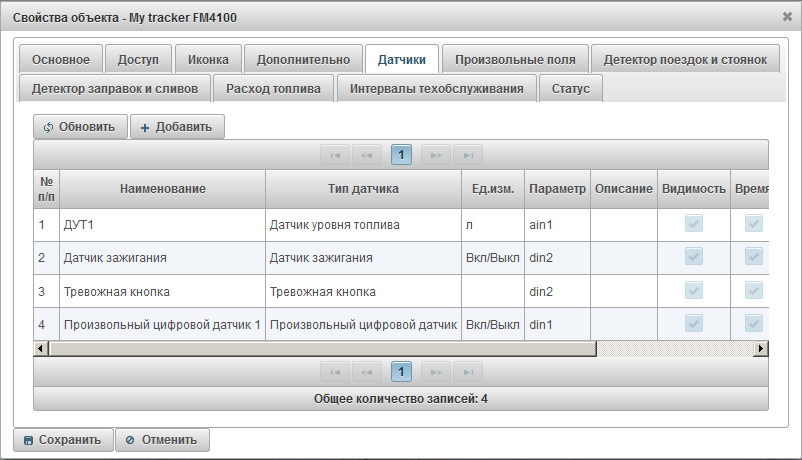Select page 1 in bottom pager
Image resolution: width=802 pixels, height=460 pixels.
(401, 372)
